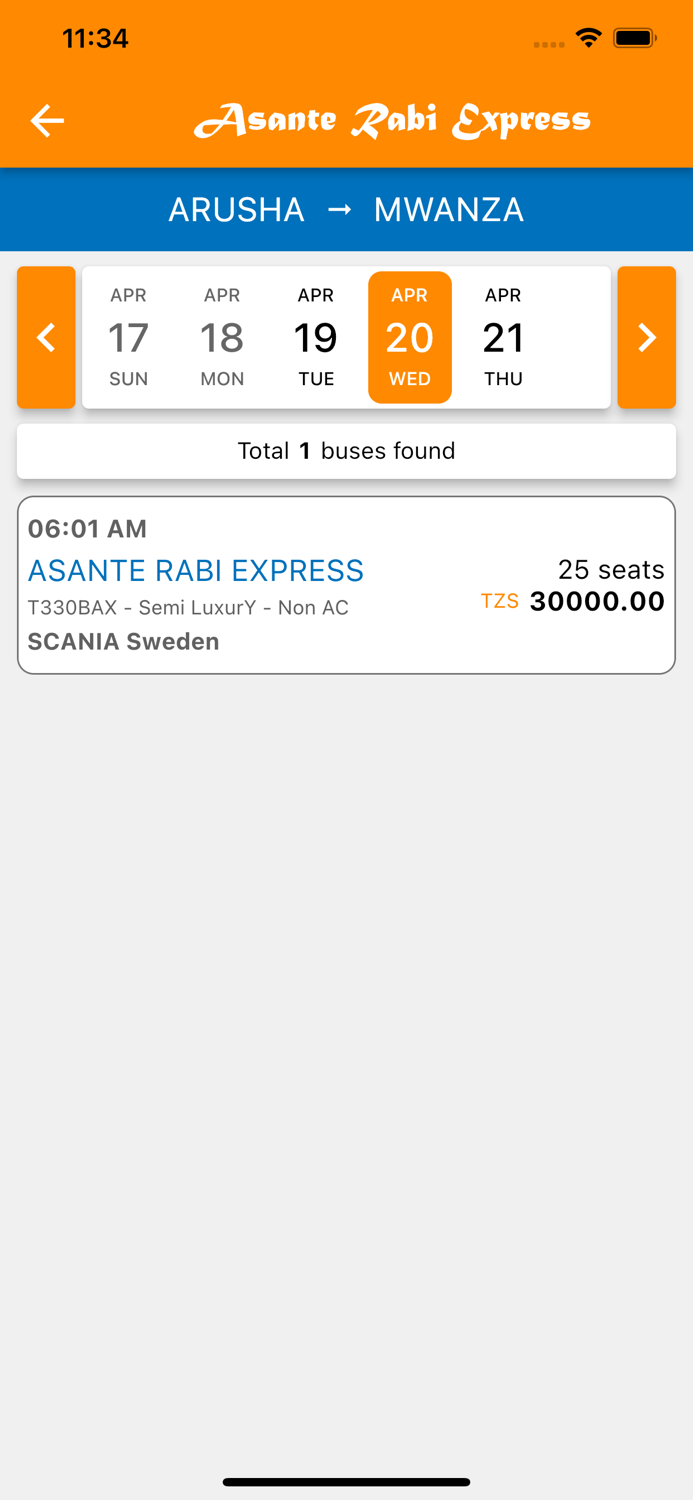
Task: Click the right chevron to see later dates
Action: [x=646, y=337]
